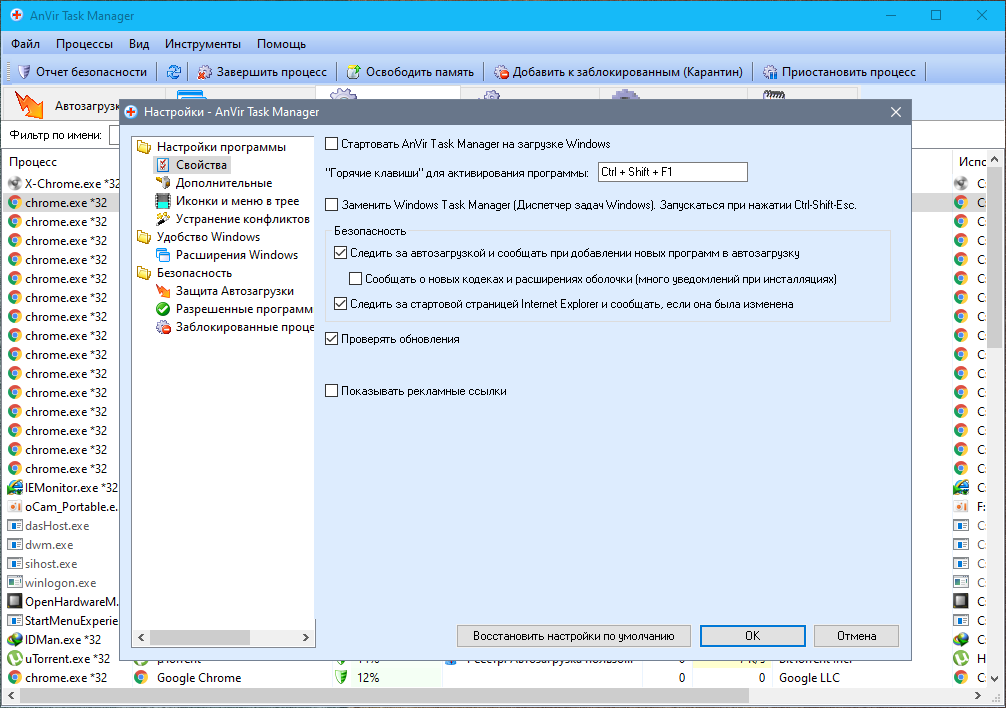Click the hotkey field with Ctrl + Shift + F1
The height and width of the screenshot is (708, 1006).
[672, 172]
